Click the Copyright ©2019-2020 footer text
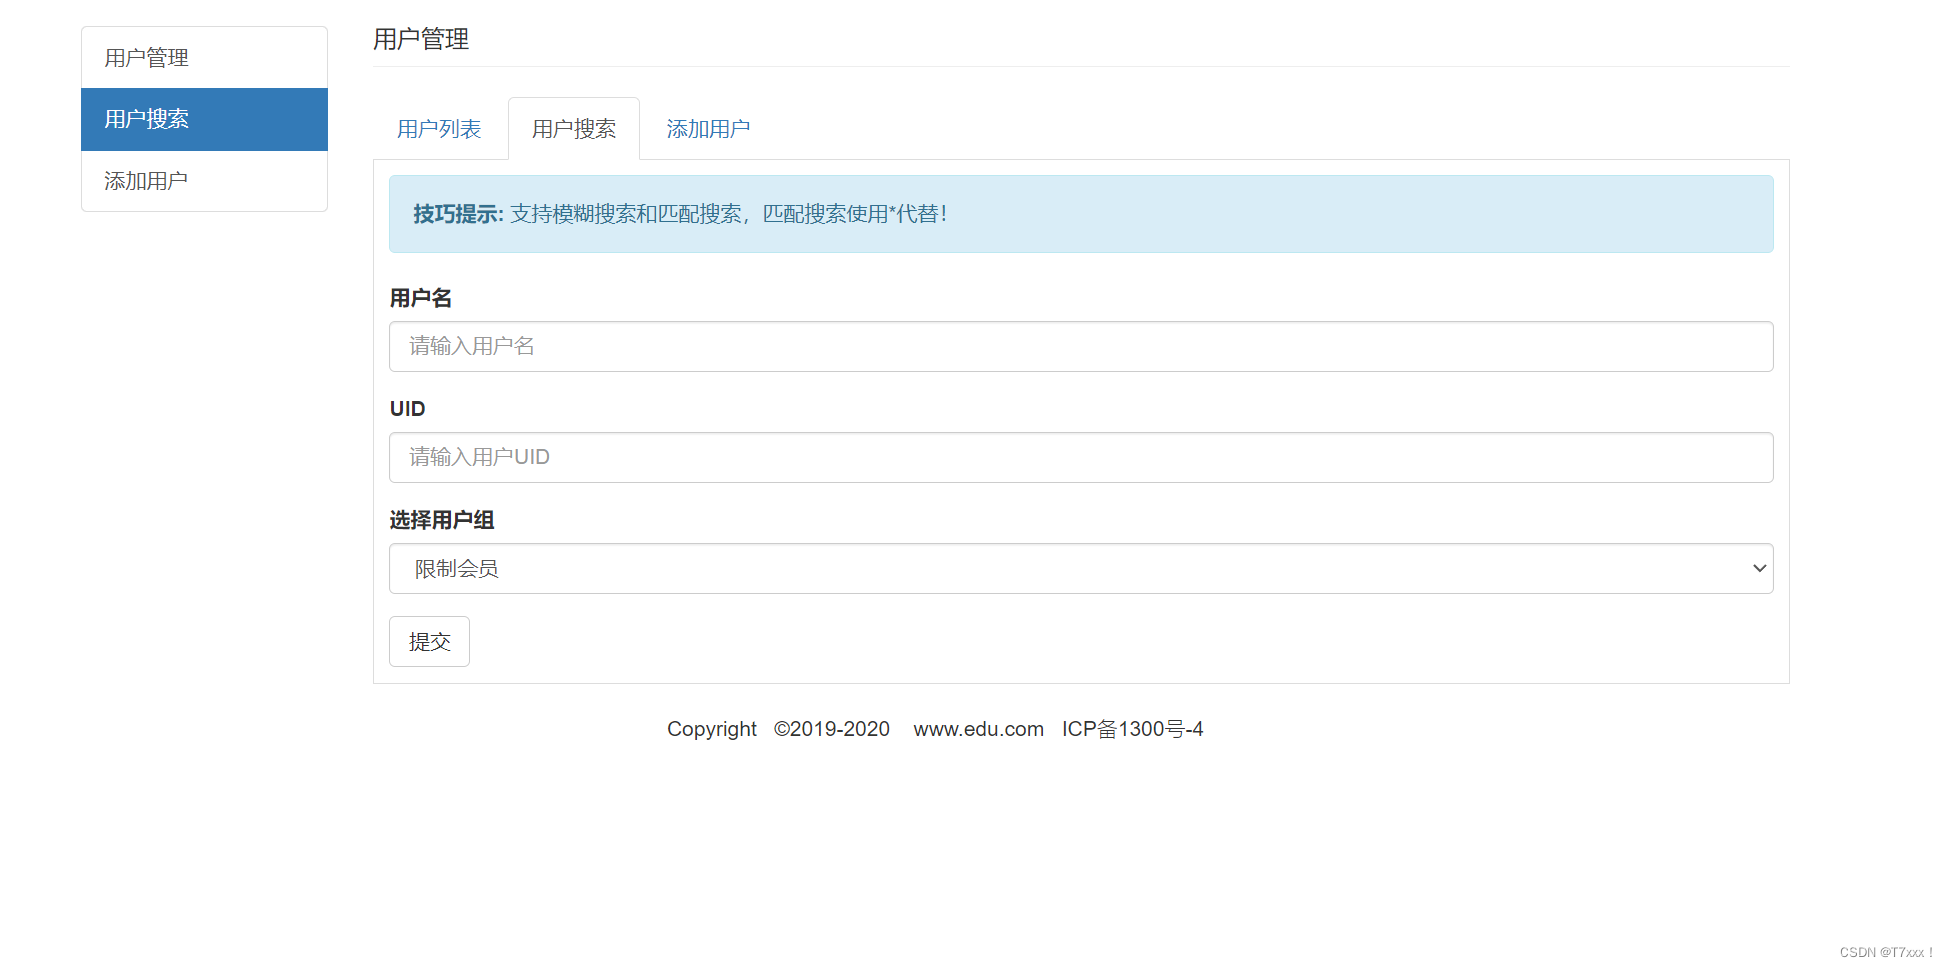This screenshot has width=1947, height=967. [x=778, y=729]
